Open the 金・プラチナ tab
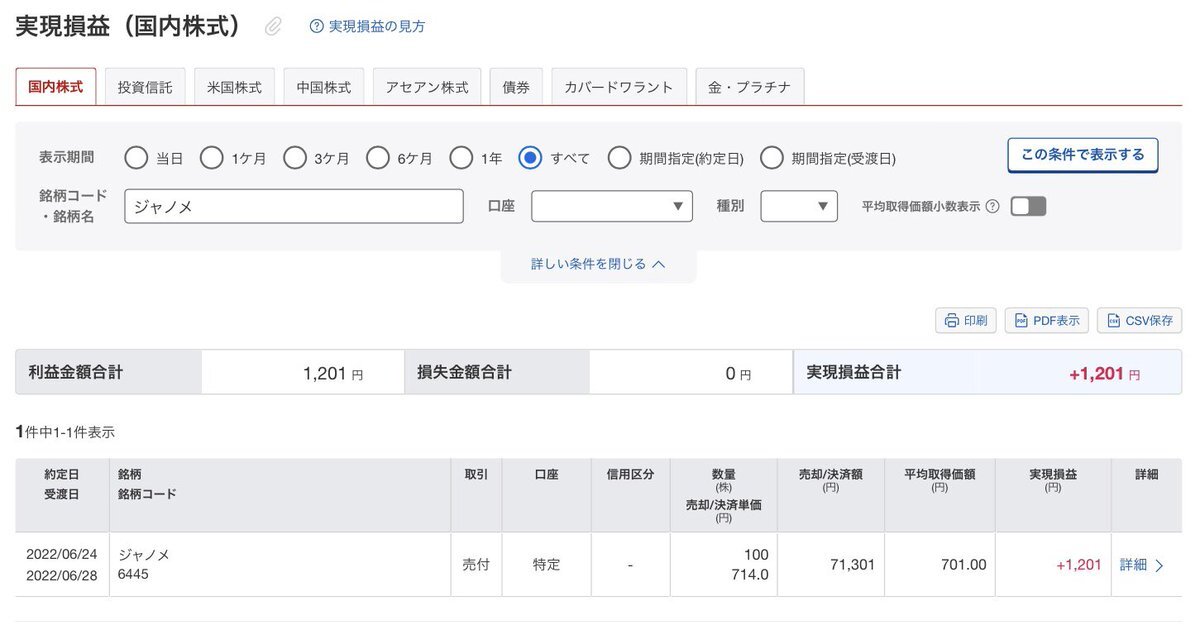Viewport: 1200px width, 625px height. (x=750, y=87)
